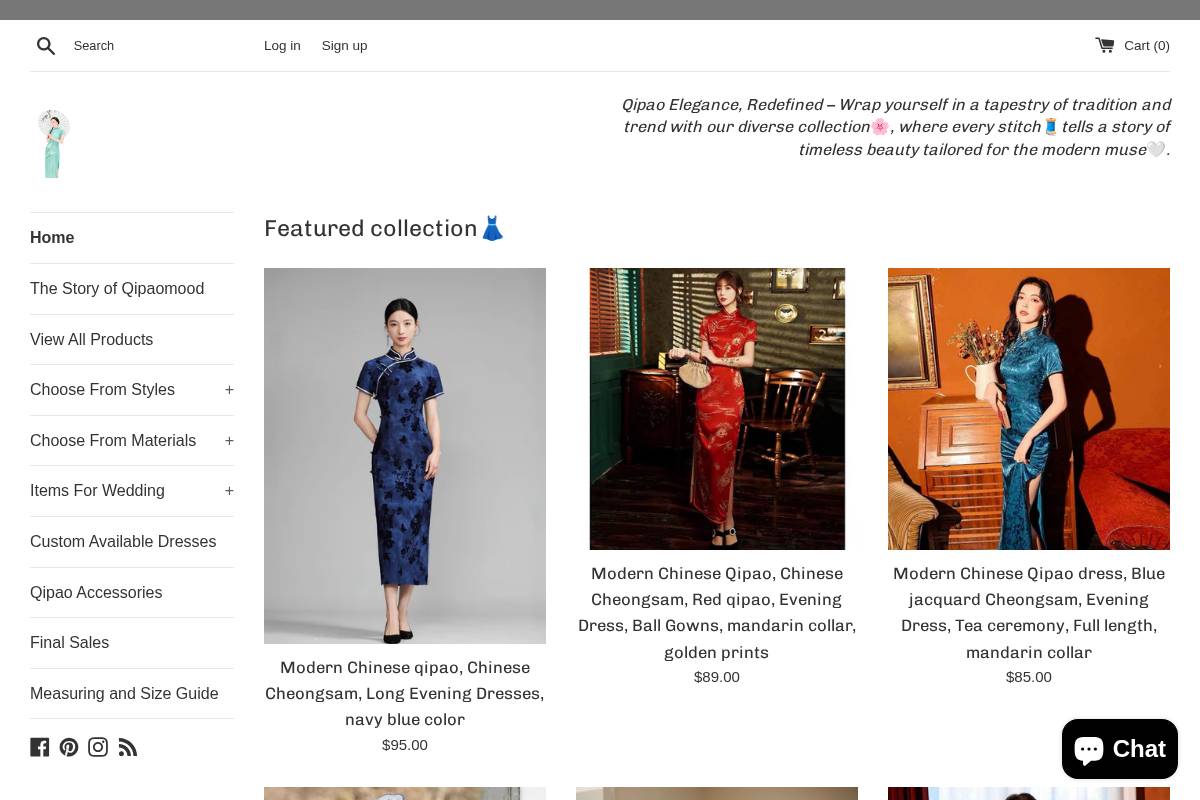
Task: Open the Shopify chat widget
Action: click(1119, 749)
